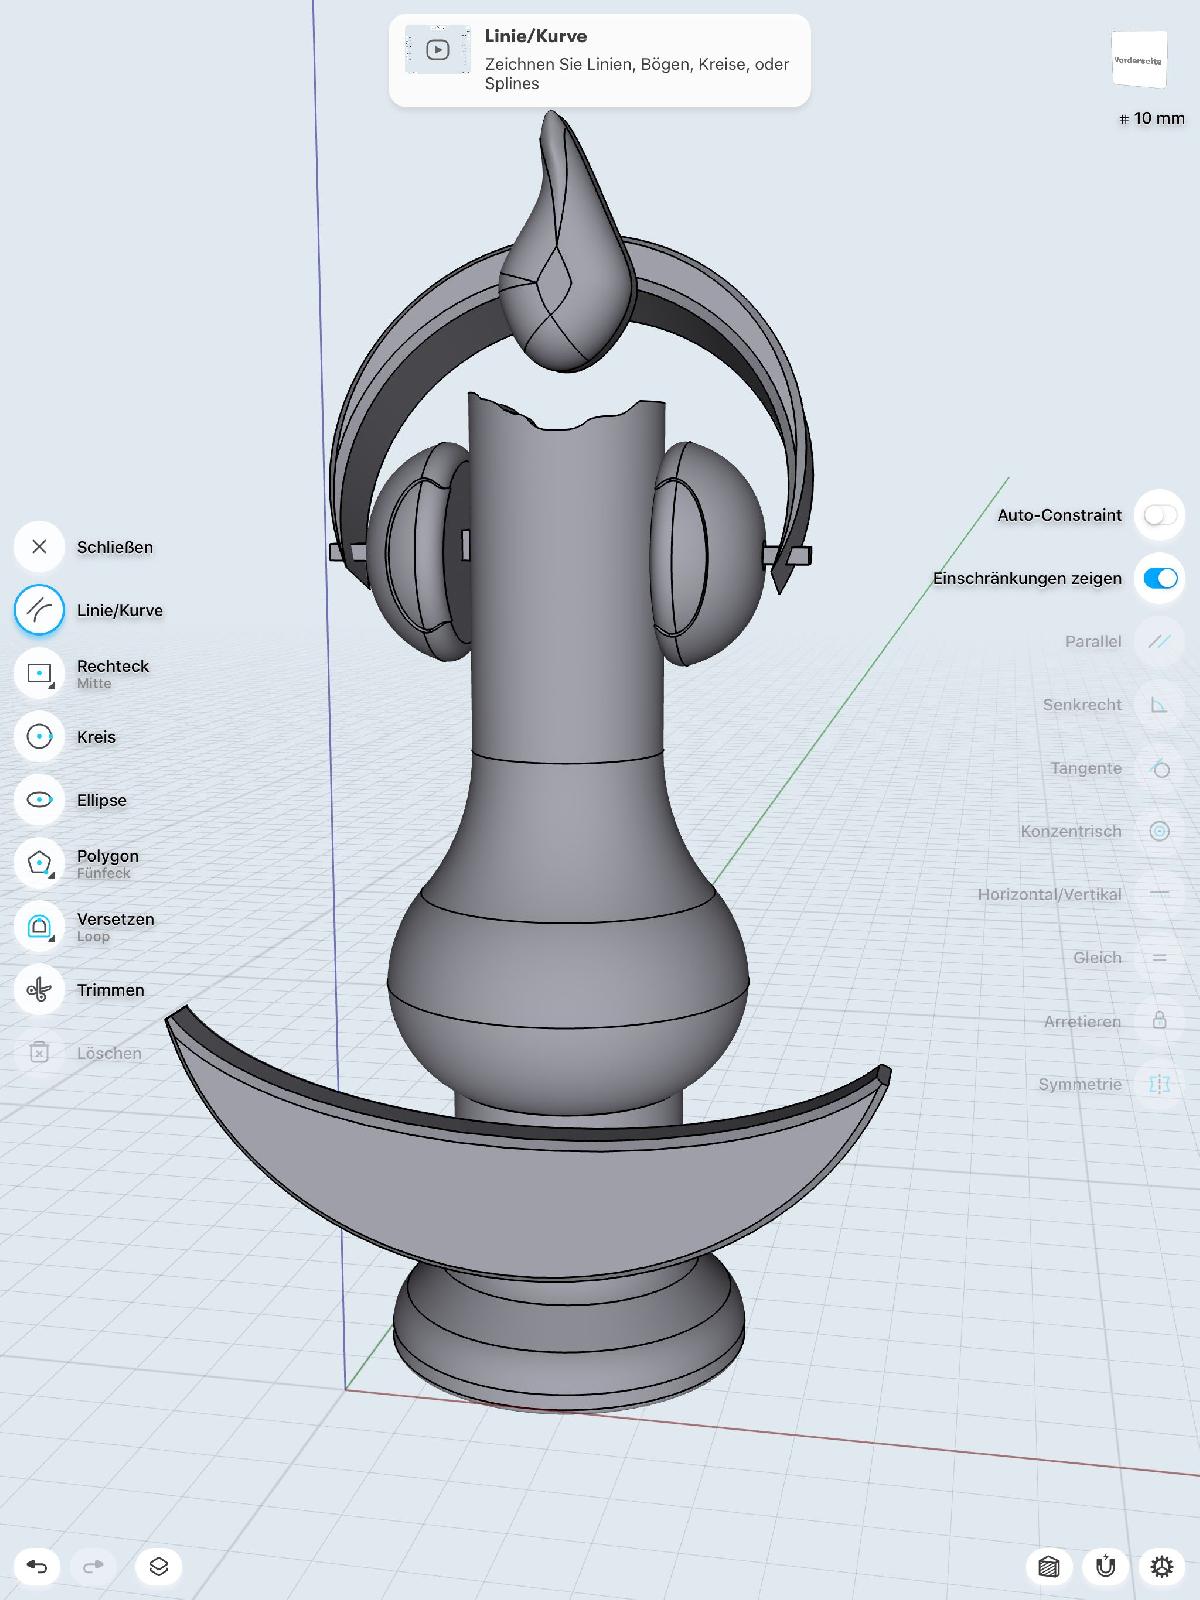Apply the Tangente constraint

pyautogui.click(x=1159, y=768)
